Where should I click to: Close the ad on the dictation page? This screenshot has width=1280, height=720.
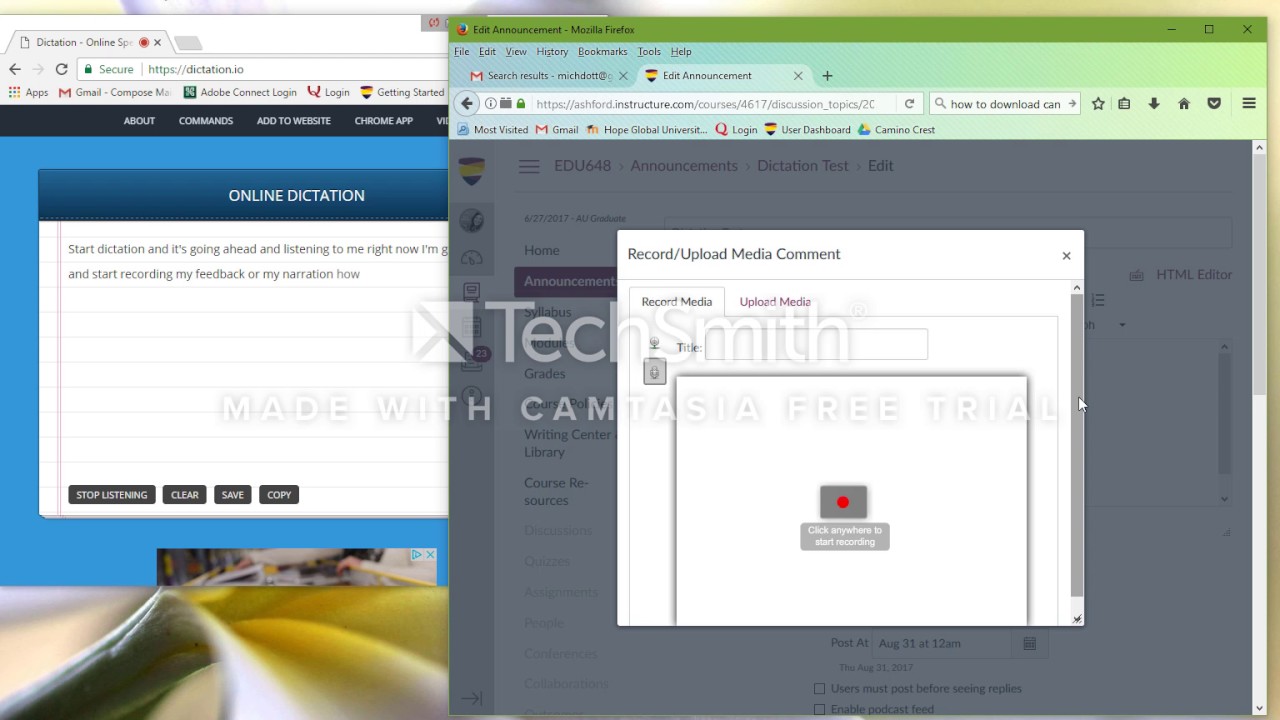[430, 554]
